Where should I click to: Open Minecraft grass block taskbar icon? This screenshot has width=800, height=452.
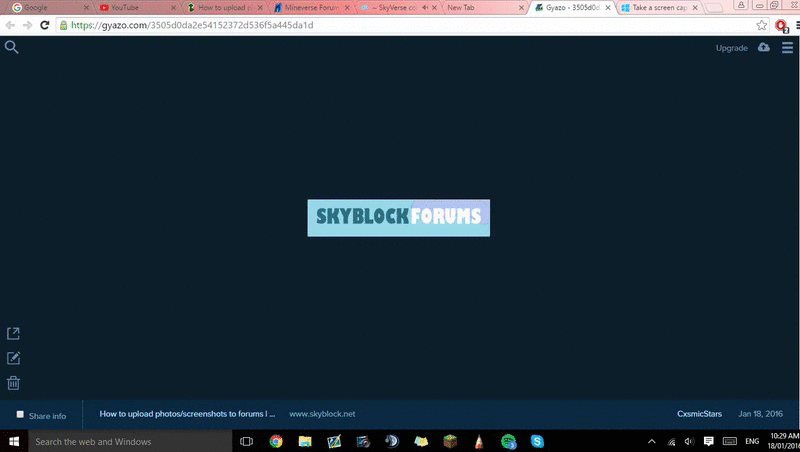click(x=450, y=441)
